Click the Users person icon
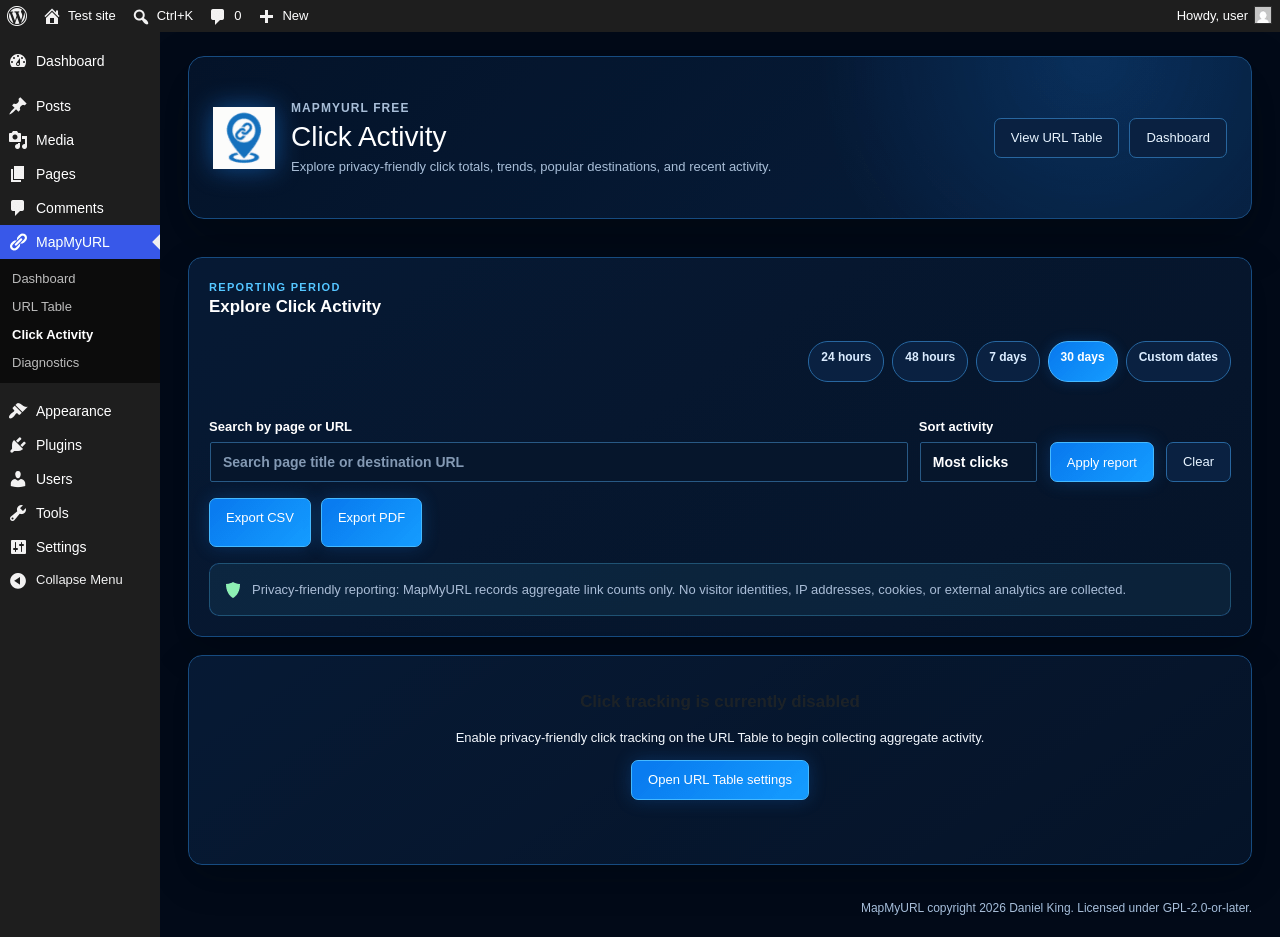 [18, 479]
